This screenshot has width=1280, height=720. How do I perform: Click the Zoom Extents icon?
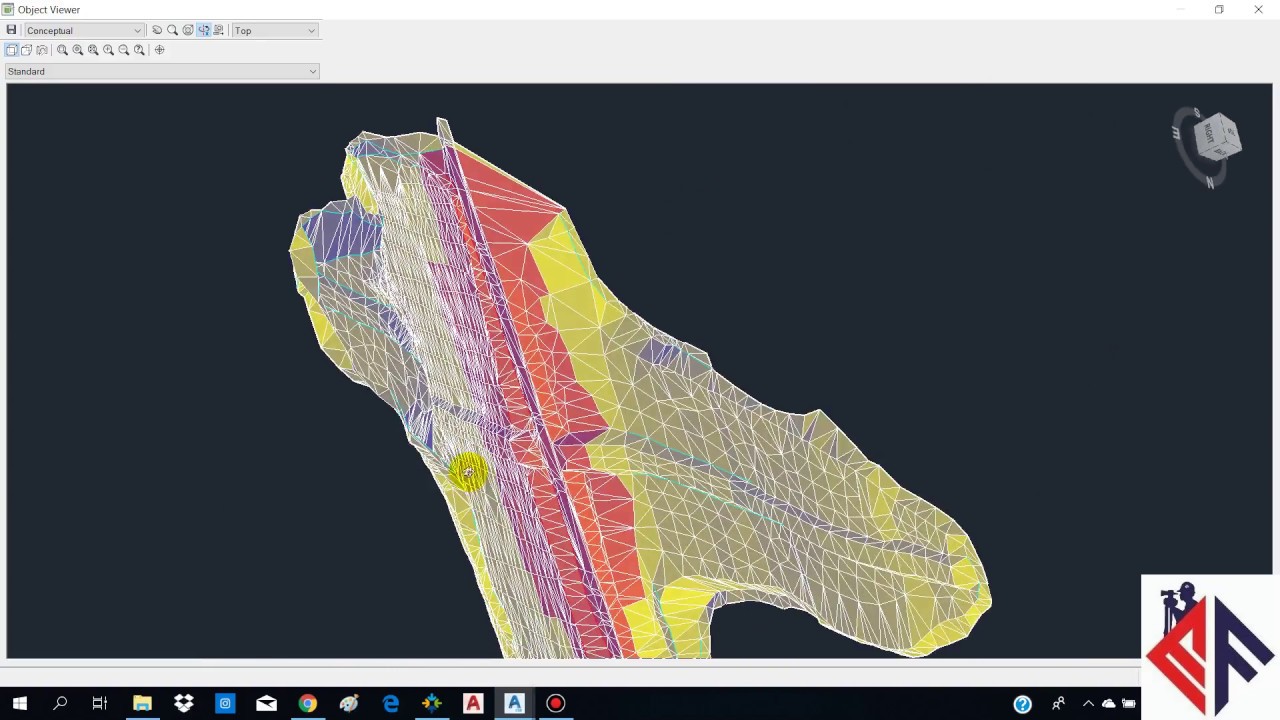point(93,50)
